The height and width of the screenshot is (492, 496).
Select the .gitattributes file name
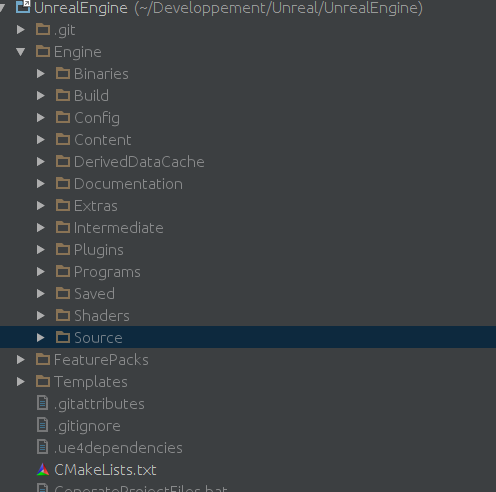[x=99, y=404]
